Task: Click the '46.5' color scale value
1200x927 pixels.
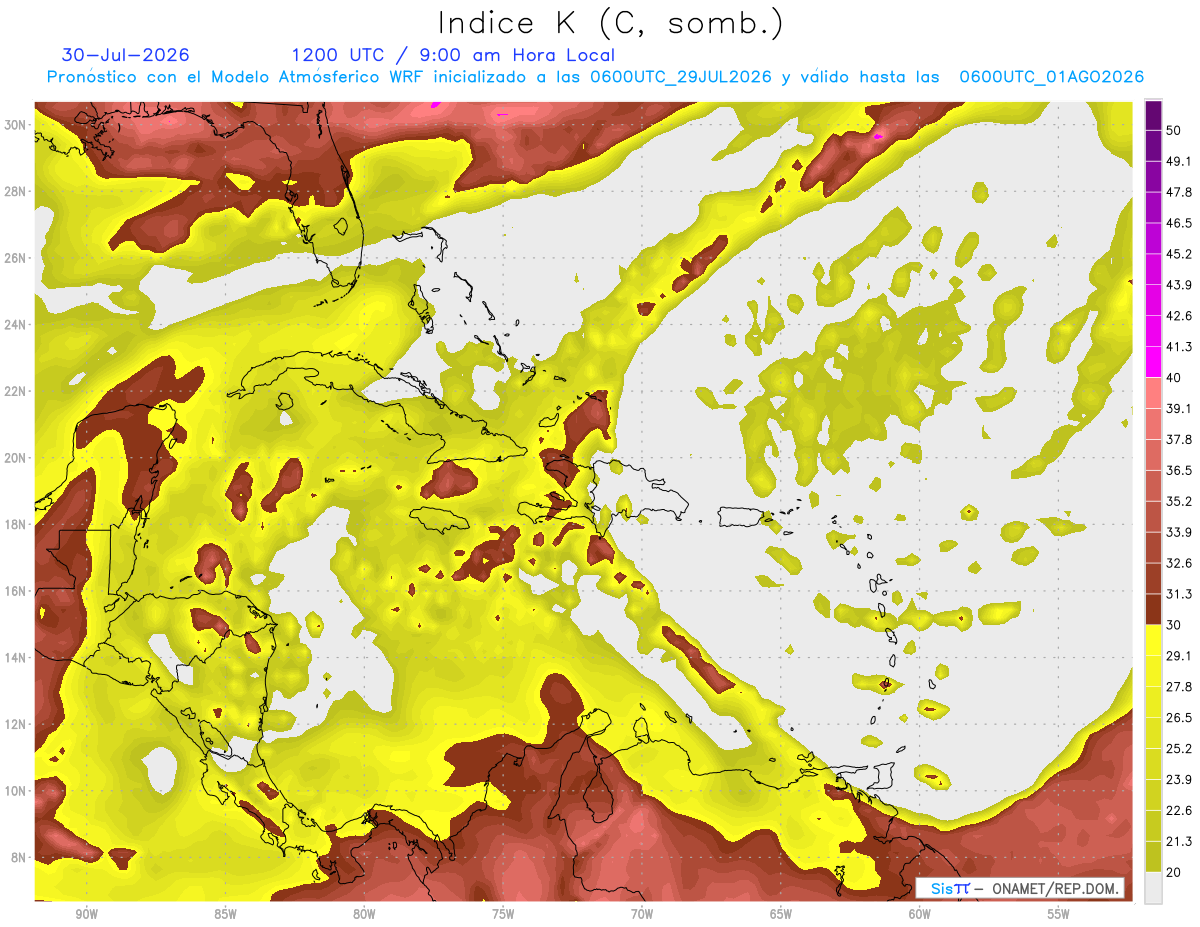Action: point(1179,223)
